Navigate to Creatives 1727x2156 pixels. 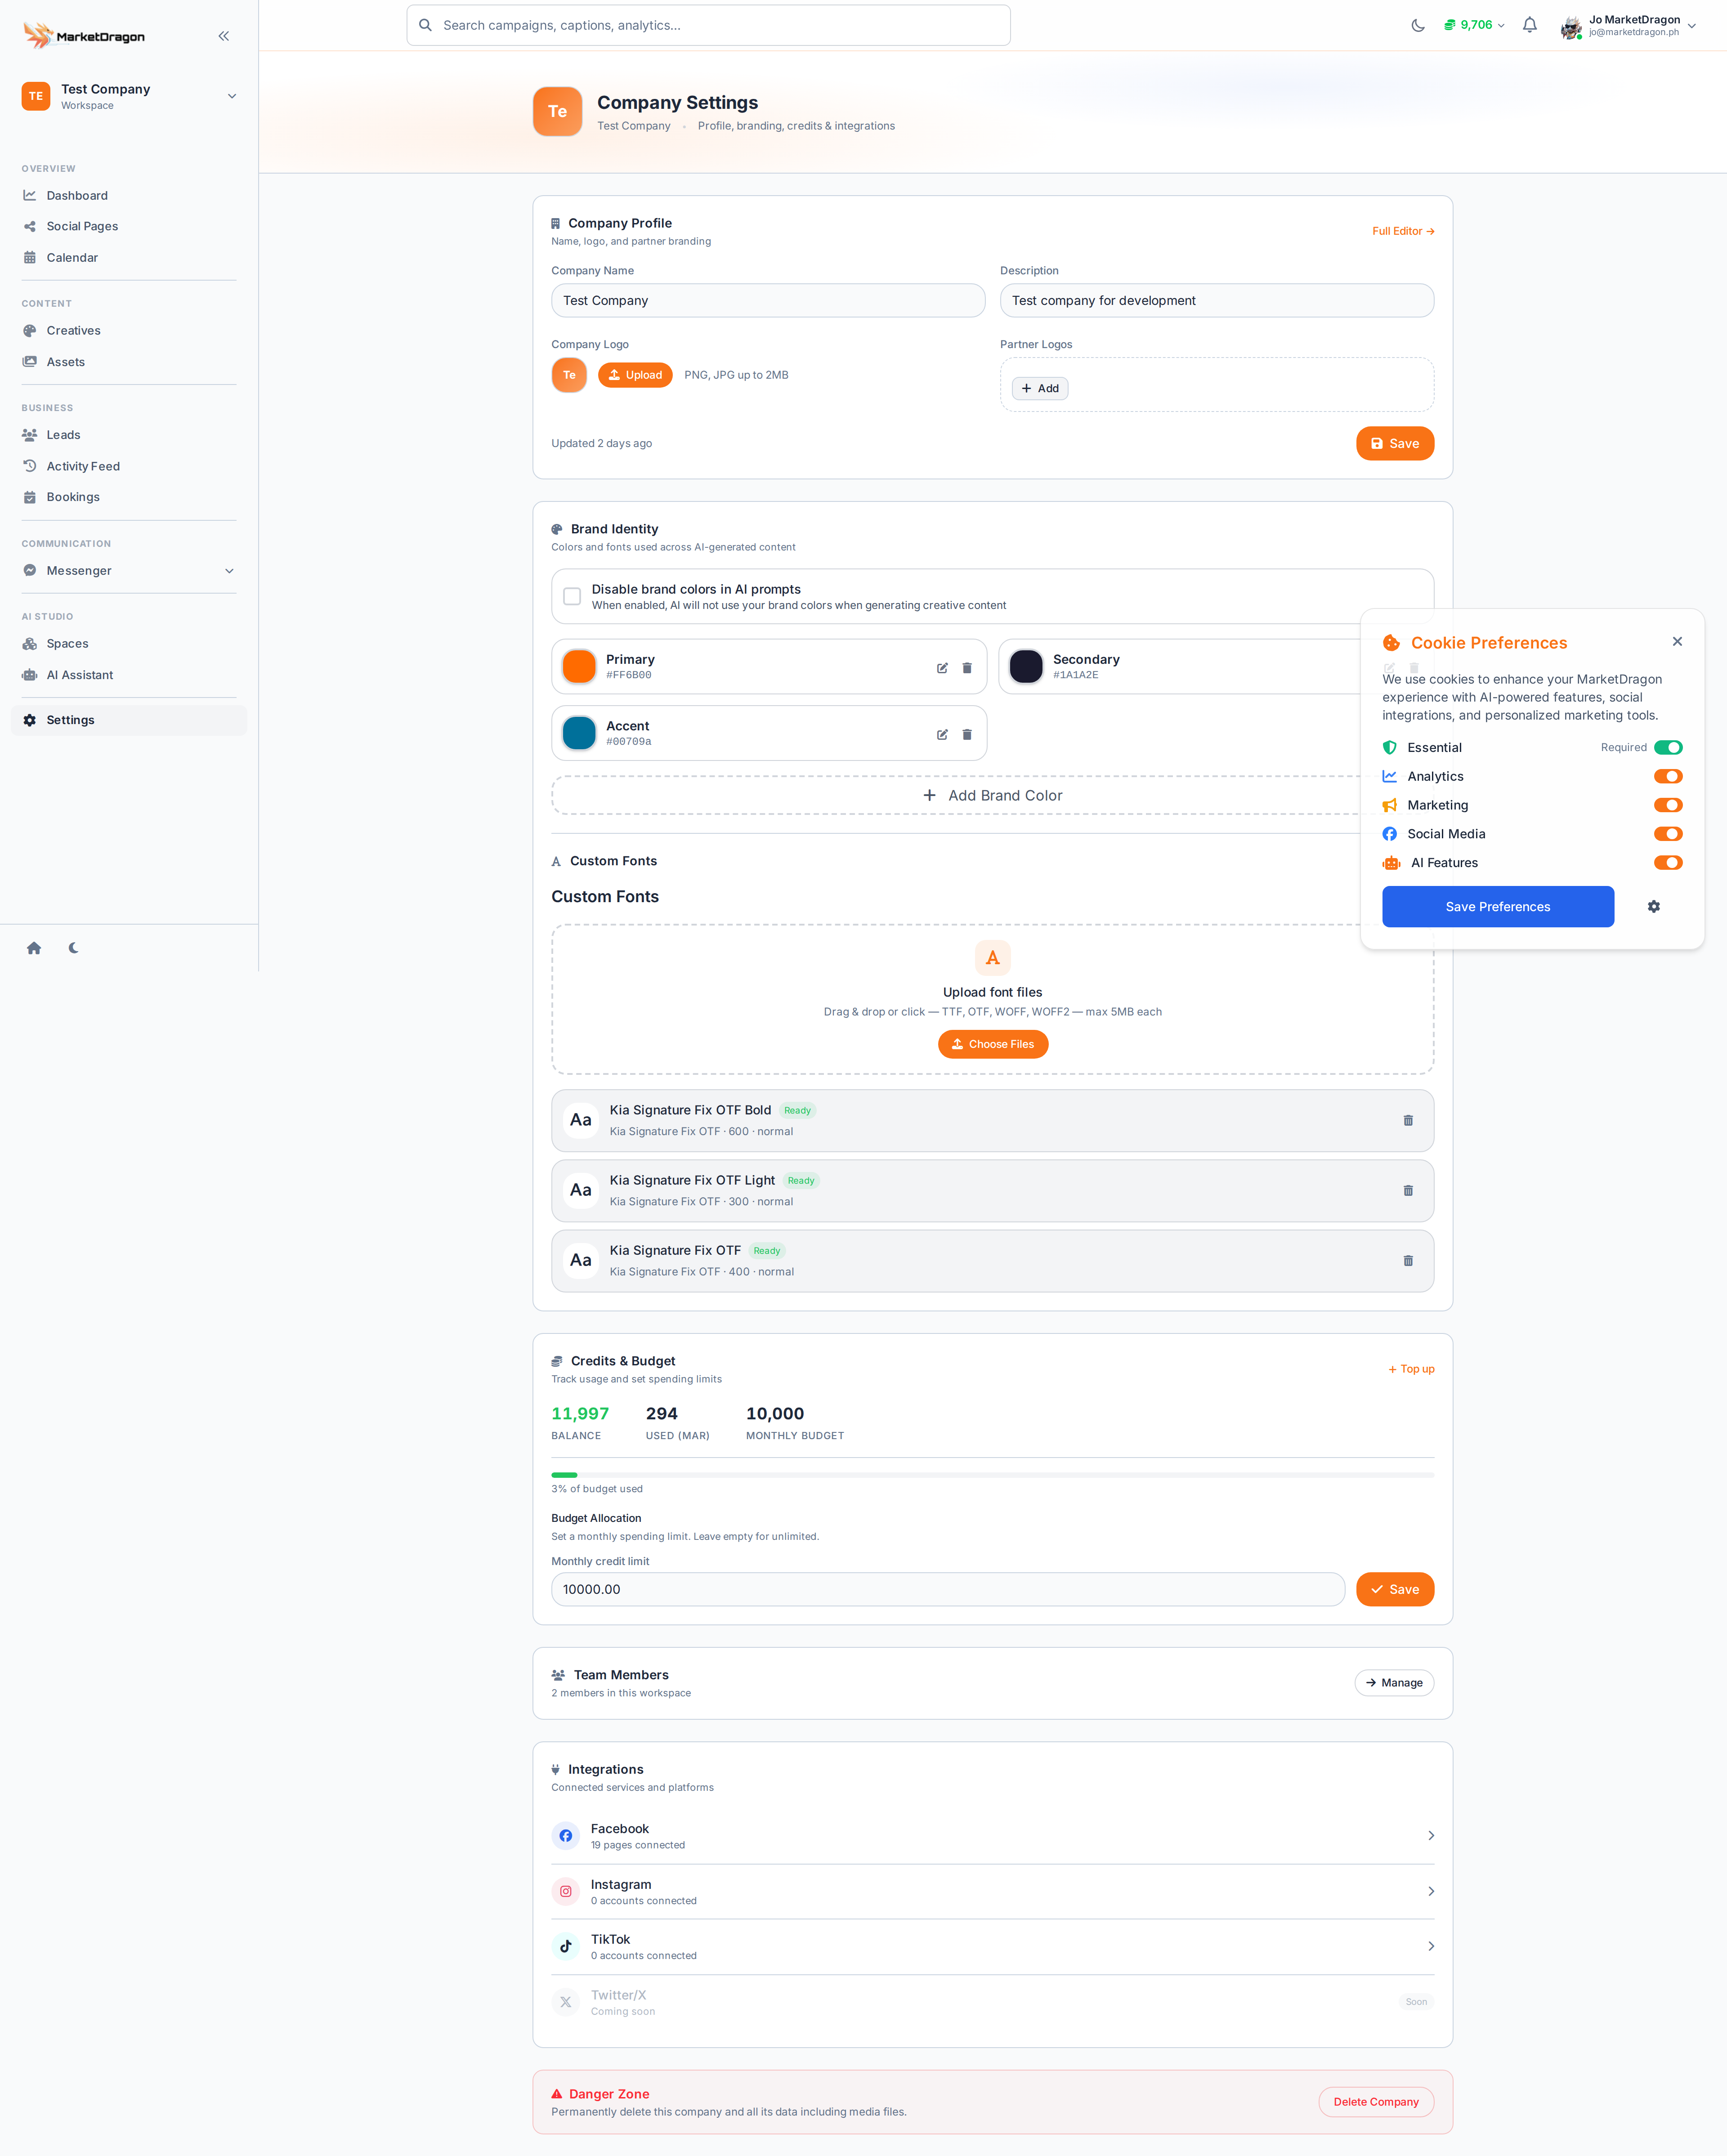point(129,331)
